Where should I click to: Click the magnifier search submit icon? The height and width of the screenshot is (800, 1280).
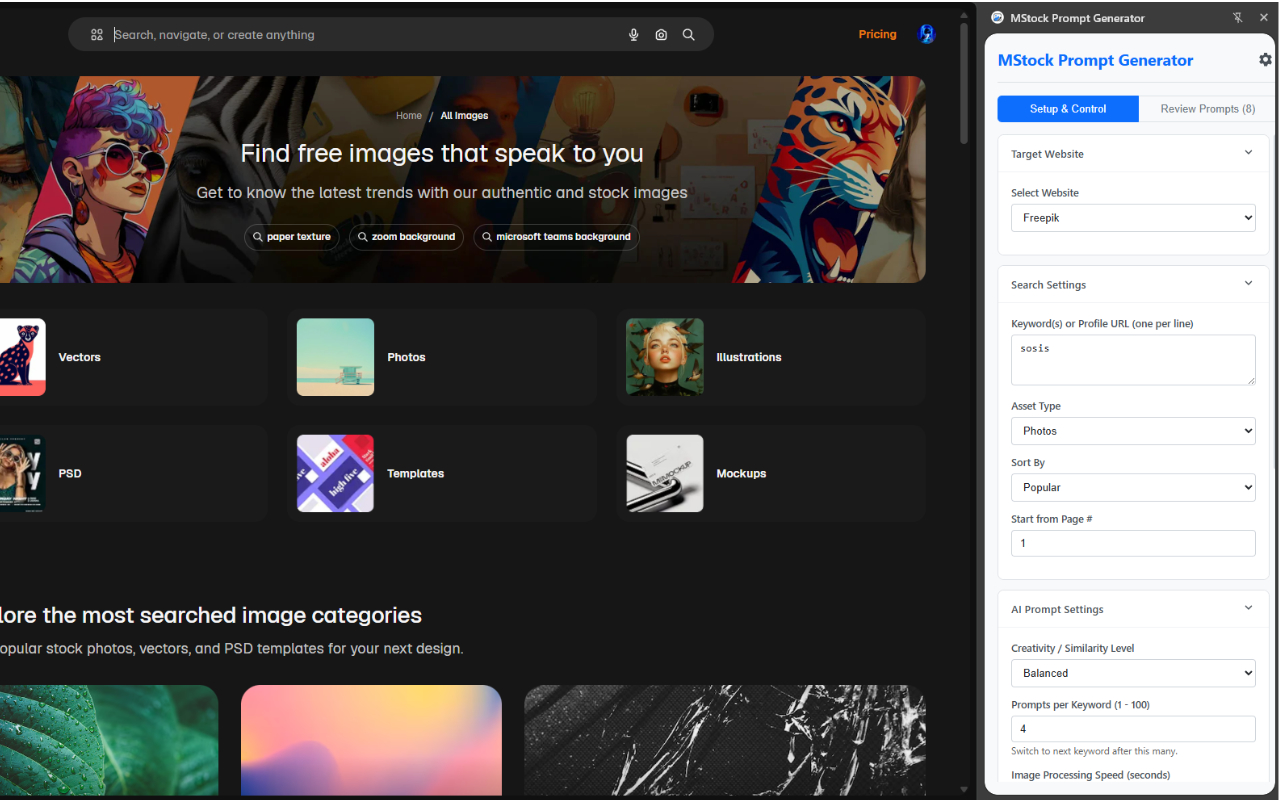[x=689, y=35]
